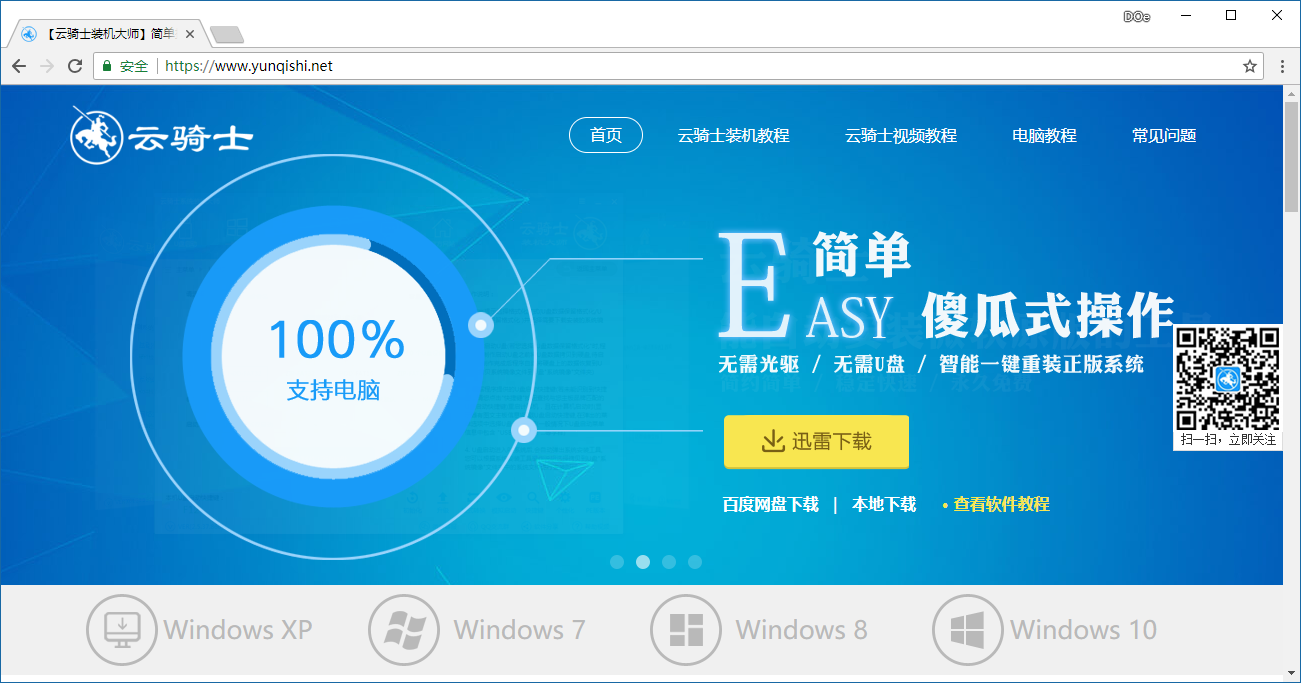Click the Windows 10 logo icon
Image resolution: width=1301 pixels, height=683 pixels.
(x=968, y=630)
